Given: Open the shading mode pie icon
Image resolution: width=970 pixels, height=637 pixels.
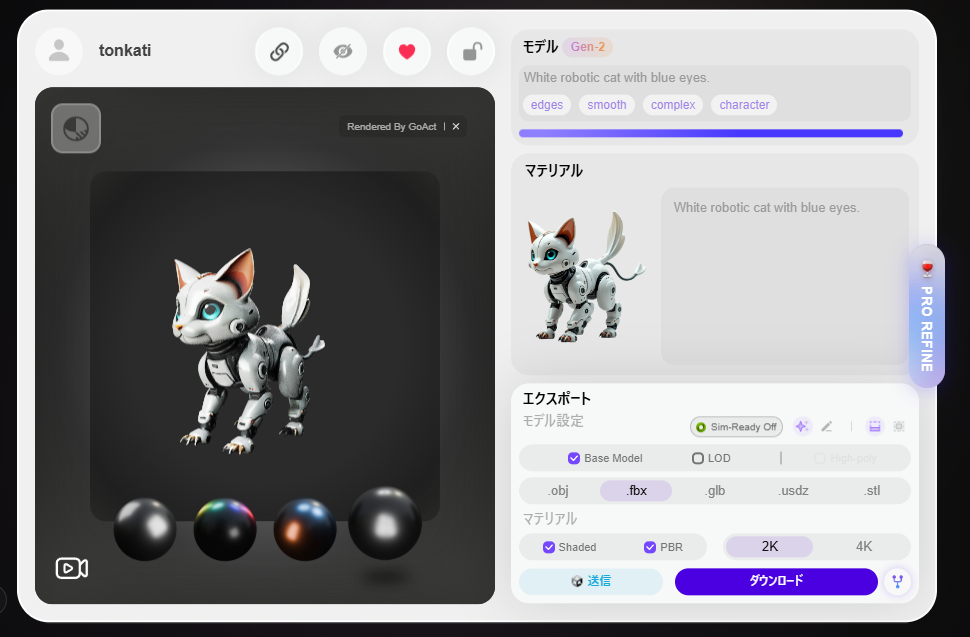Looking at the screenshot, I should [x=76, y=128].
